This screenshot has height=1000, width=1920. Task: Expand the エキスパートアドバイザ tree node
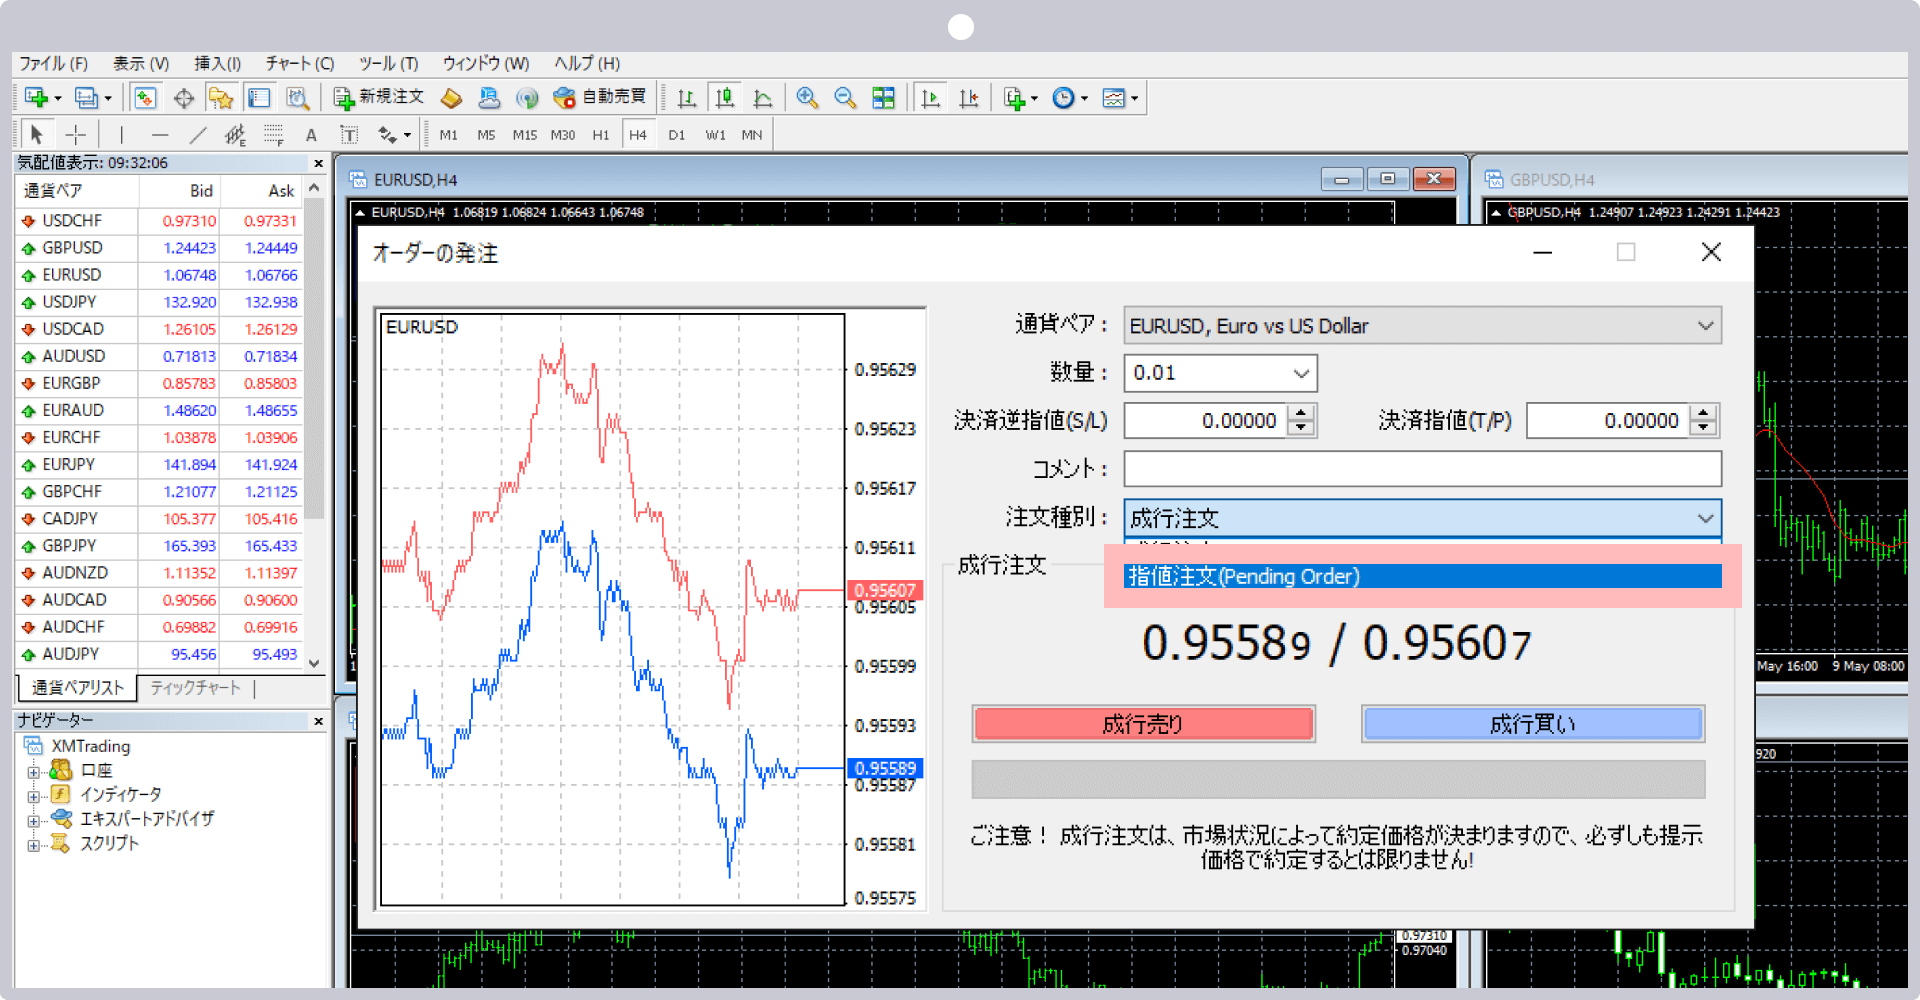[33, 820]
